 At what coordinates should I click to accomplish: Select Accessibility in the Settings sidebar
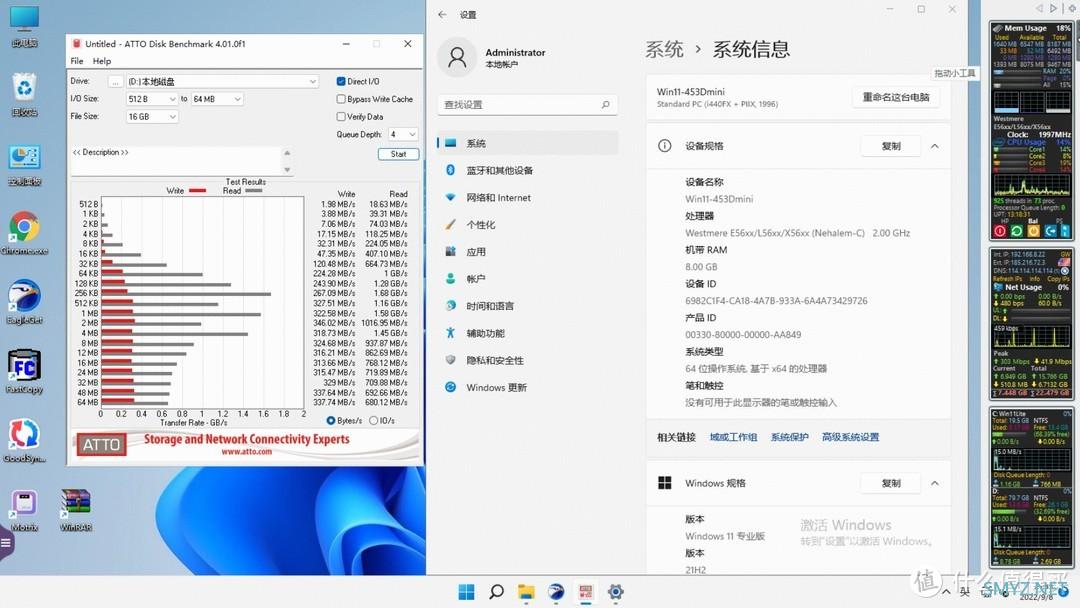[528, 333]
